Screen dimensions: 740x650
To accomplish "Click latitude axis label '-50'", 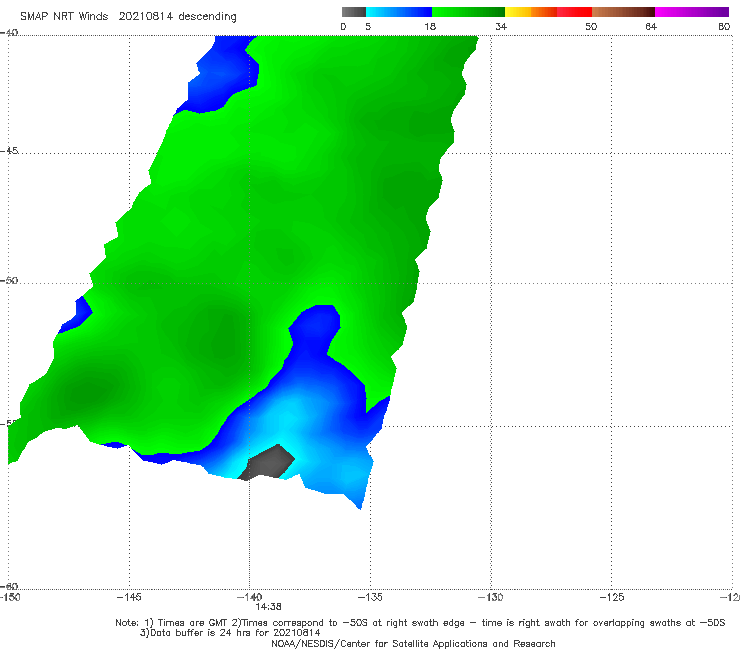I will tap(9, 281).
